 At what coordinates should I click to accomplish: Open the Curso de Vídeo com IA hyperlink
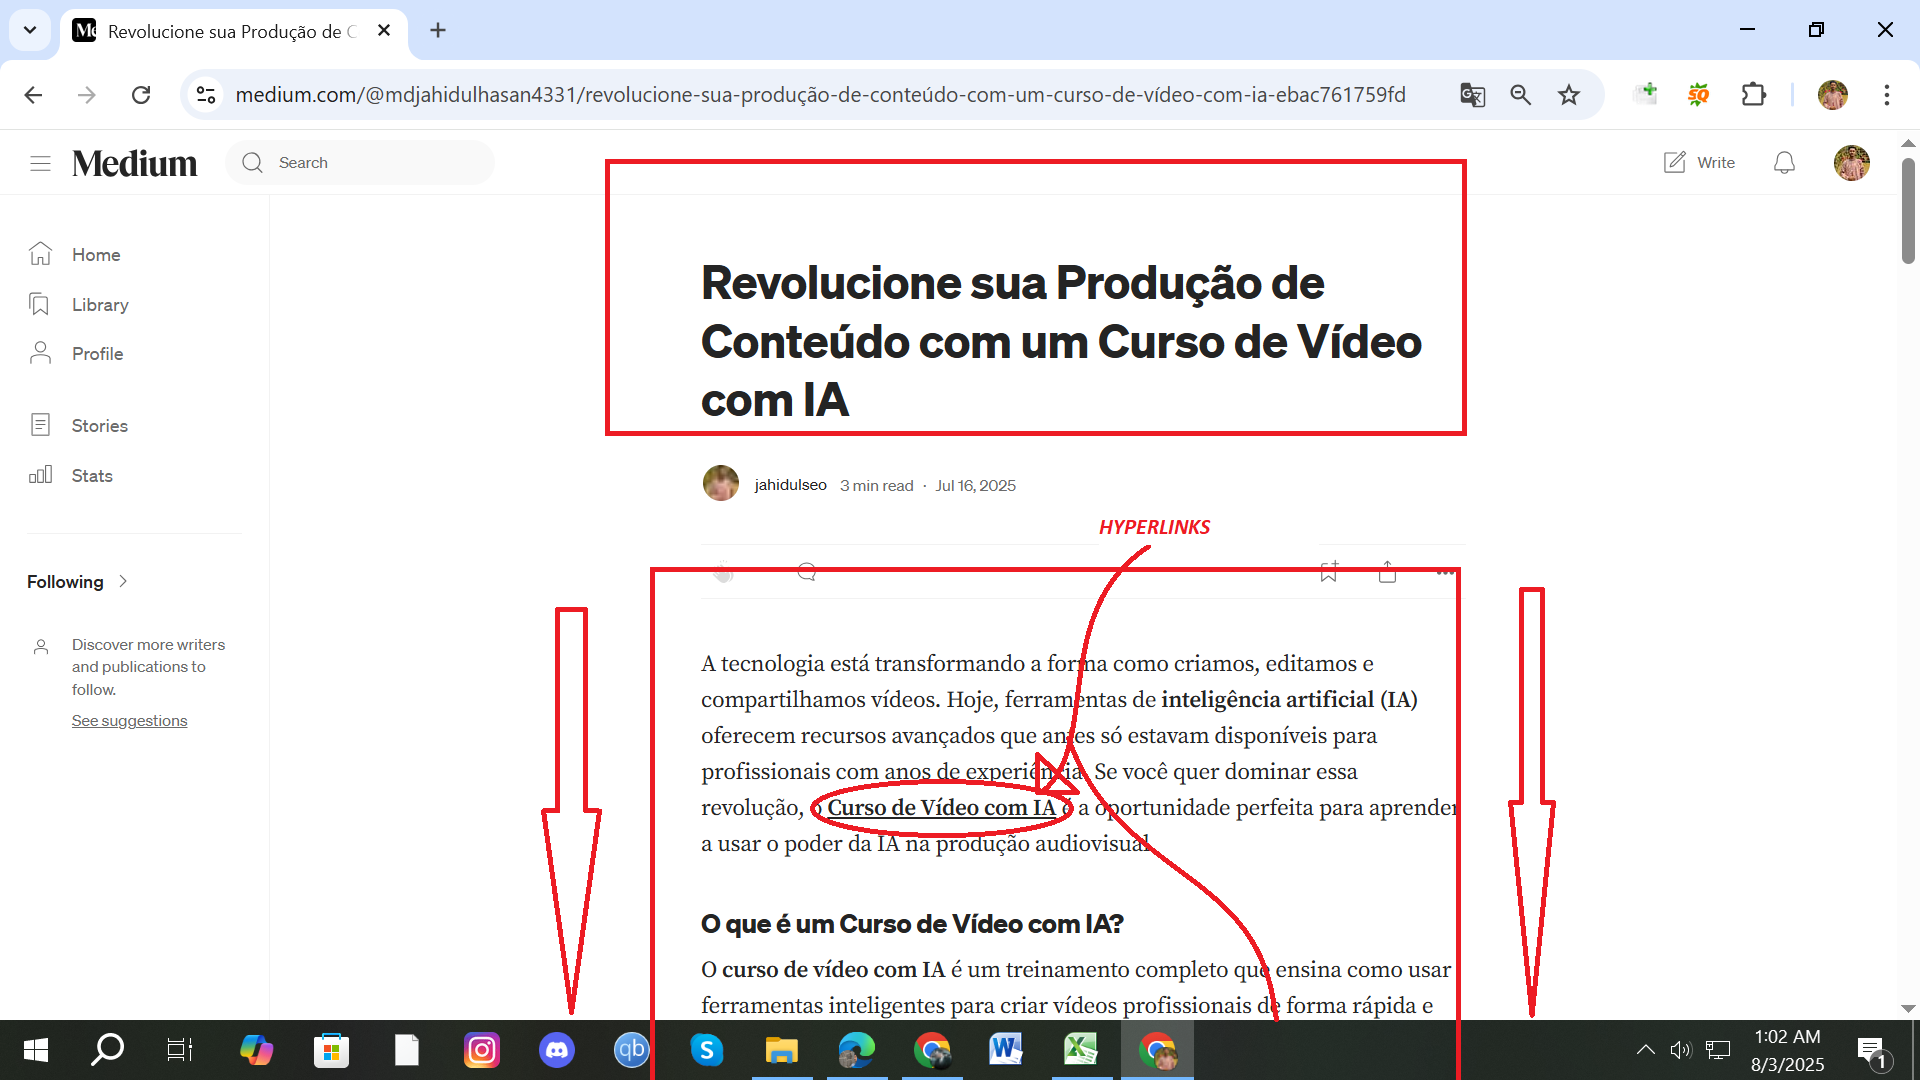[941, 808]
